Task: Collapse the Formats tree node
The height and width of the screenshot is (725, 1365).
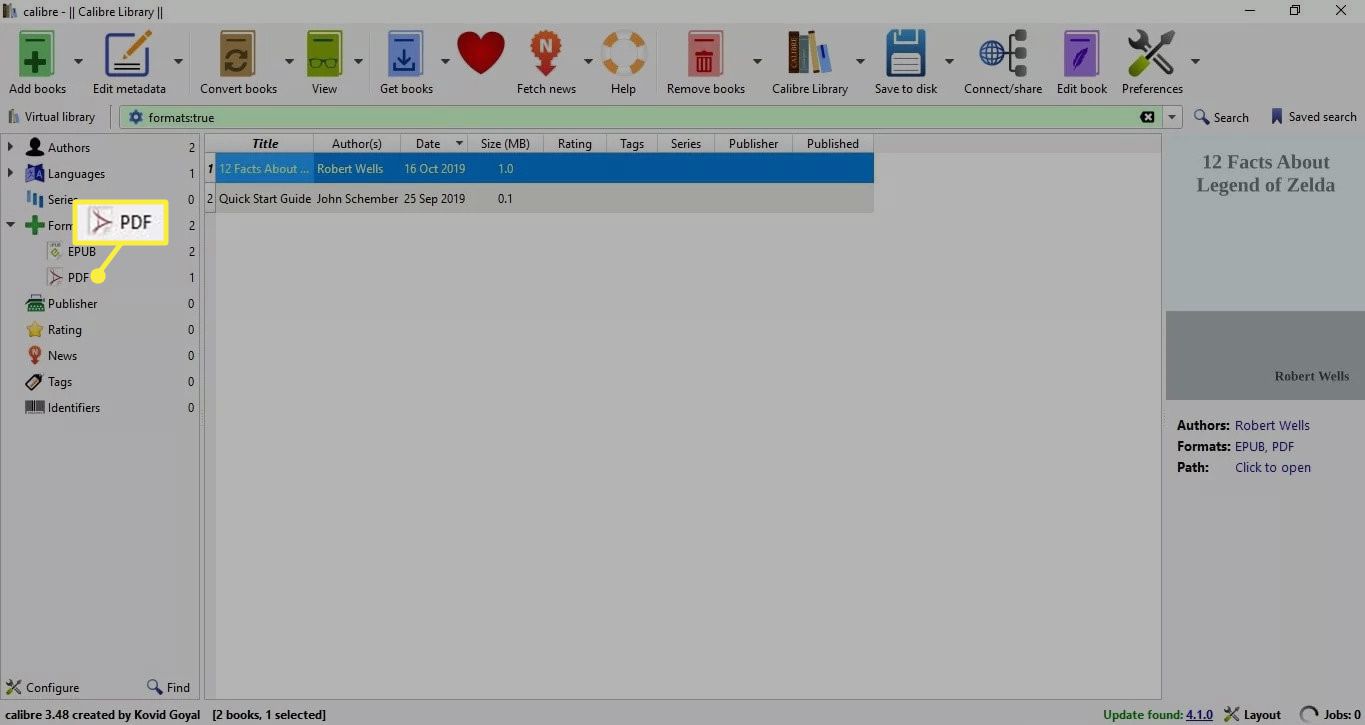Action: (x=10, y=225)
